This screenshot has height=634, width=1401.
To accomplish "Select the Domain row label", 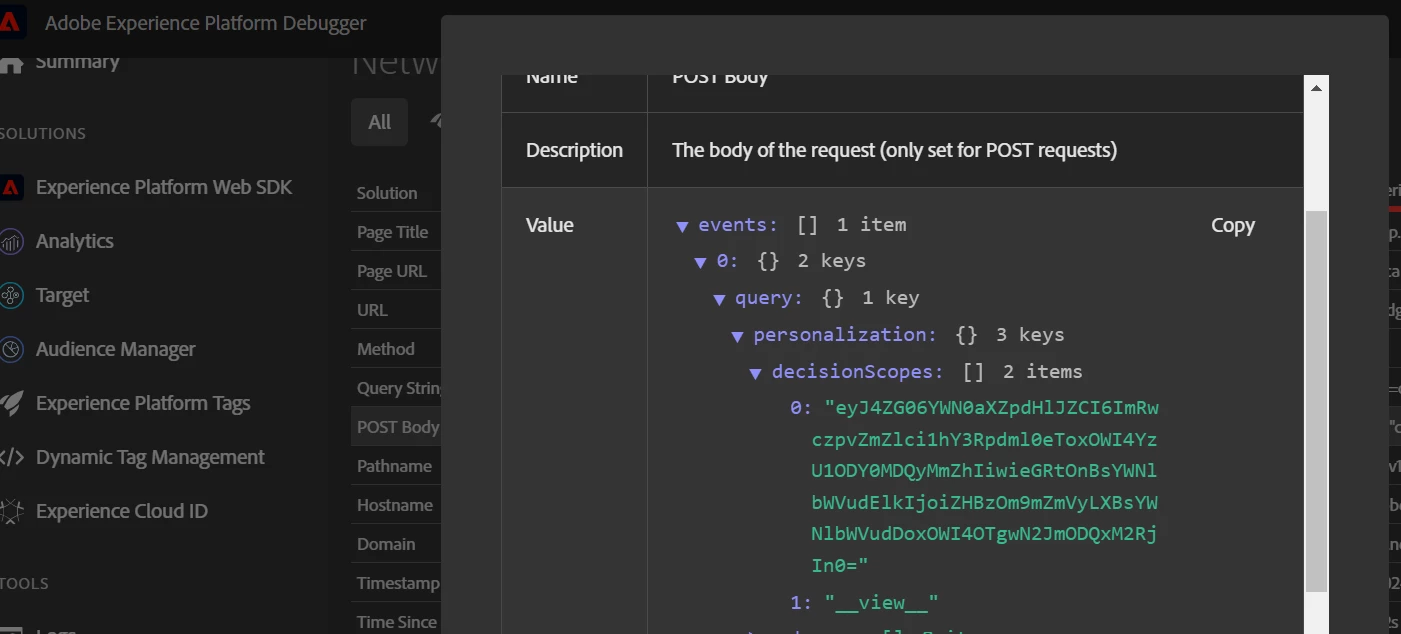I will click(386, 544).
